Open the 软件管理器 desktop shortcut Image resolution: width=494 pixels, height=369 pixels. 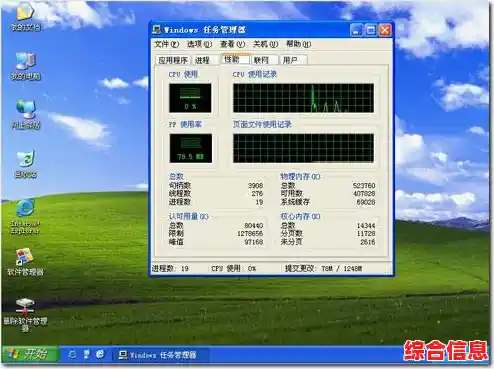[x=25, y=262]
